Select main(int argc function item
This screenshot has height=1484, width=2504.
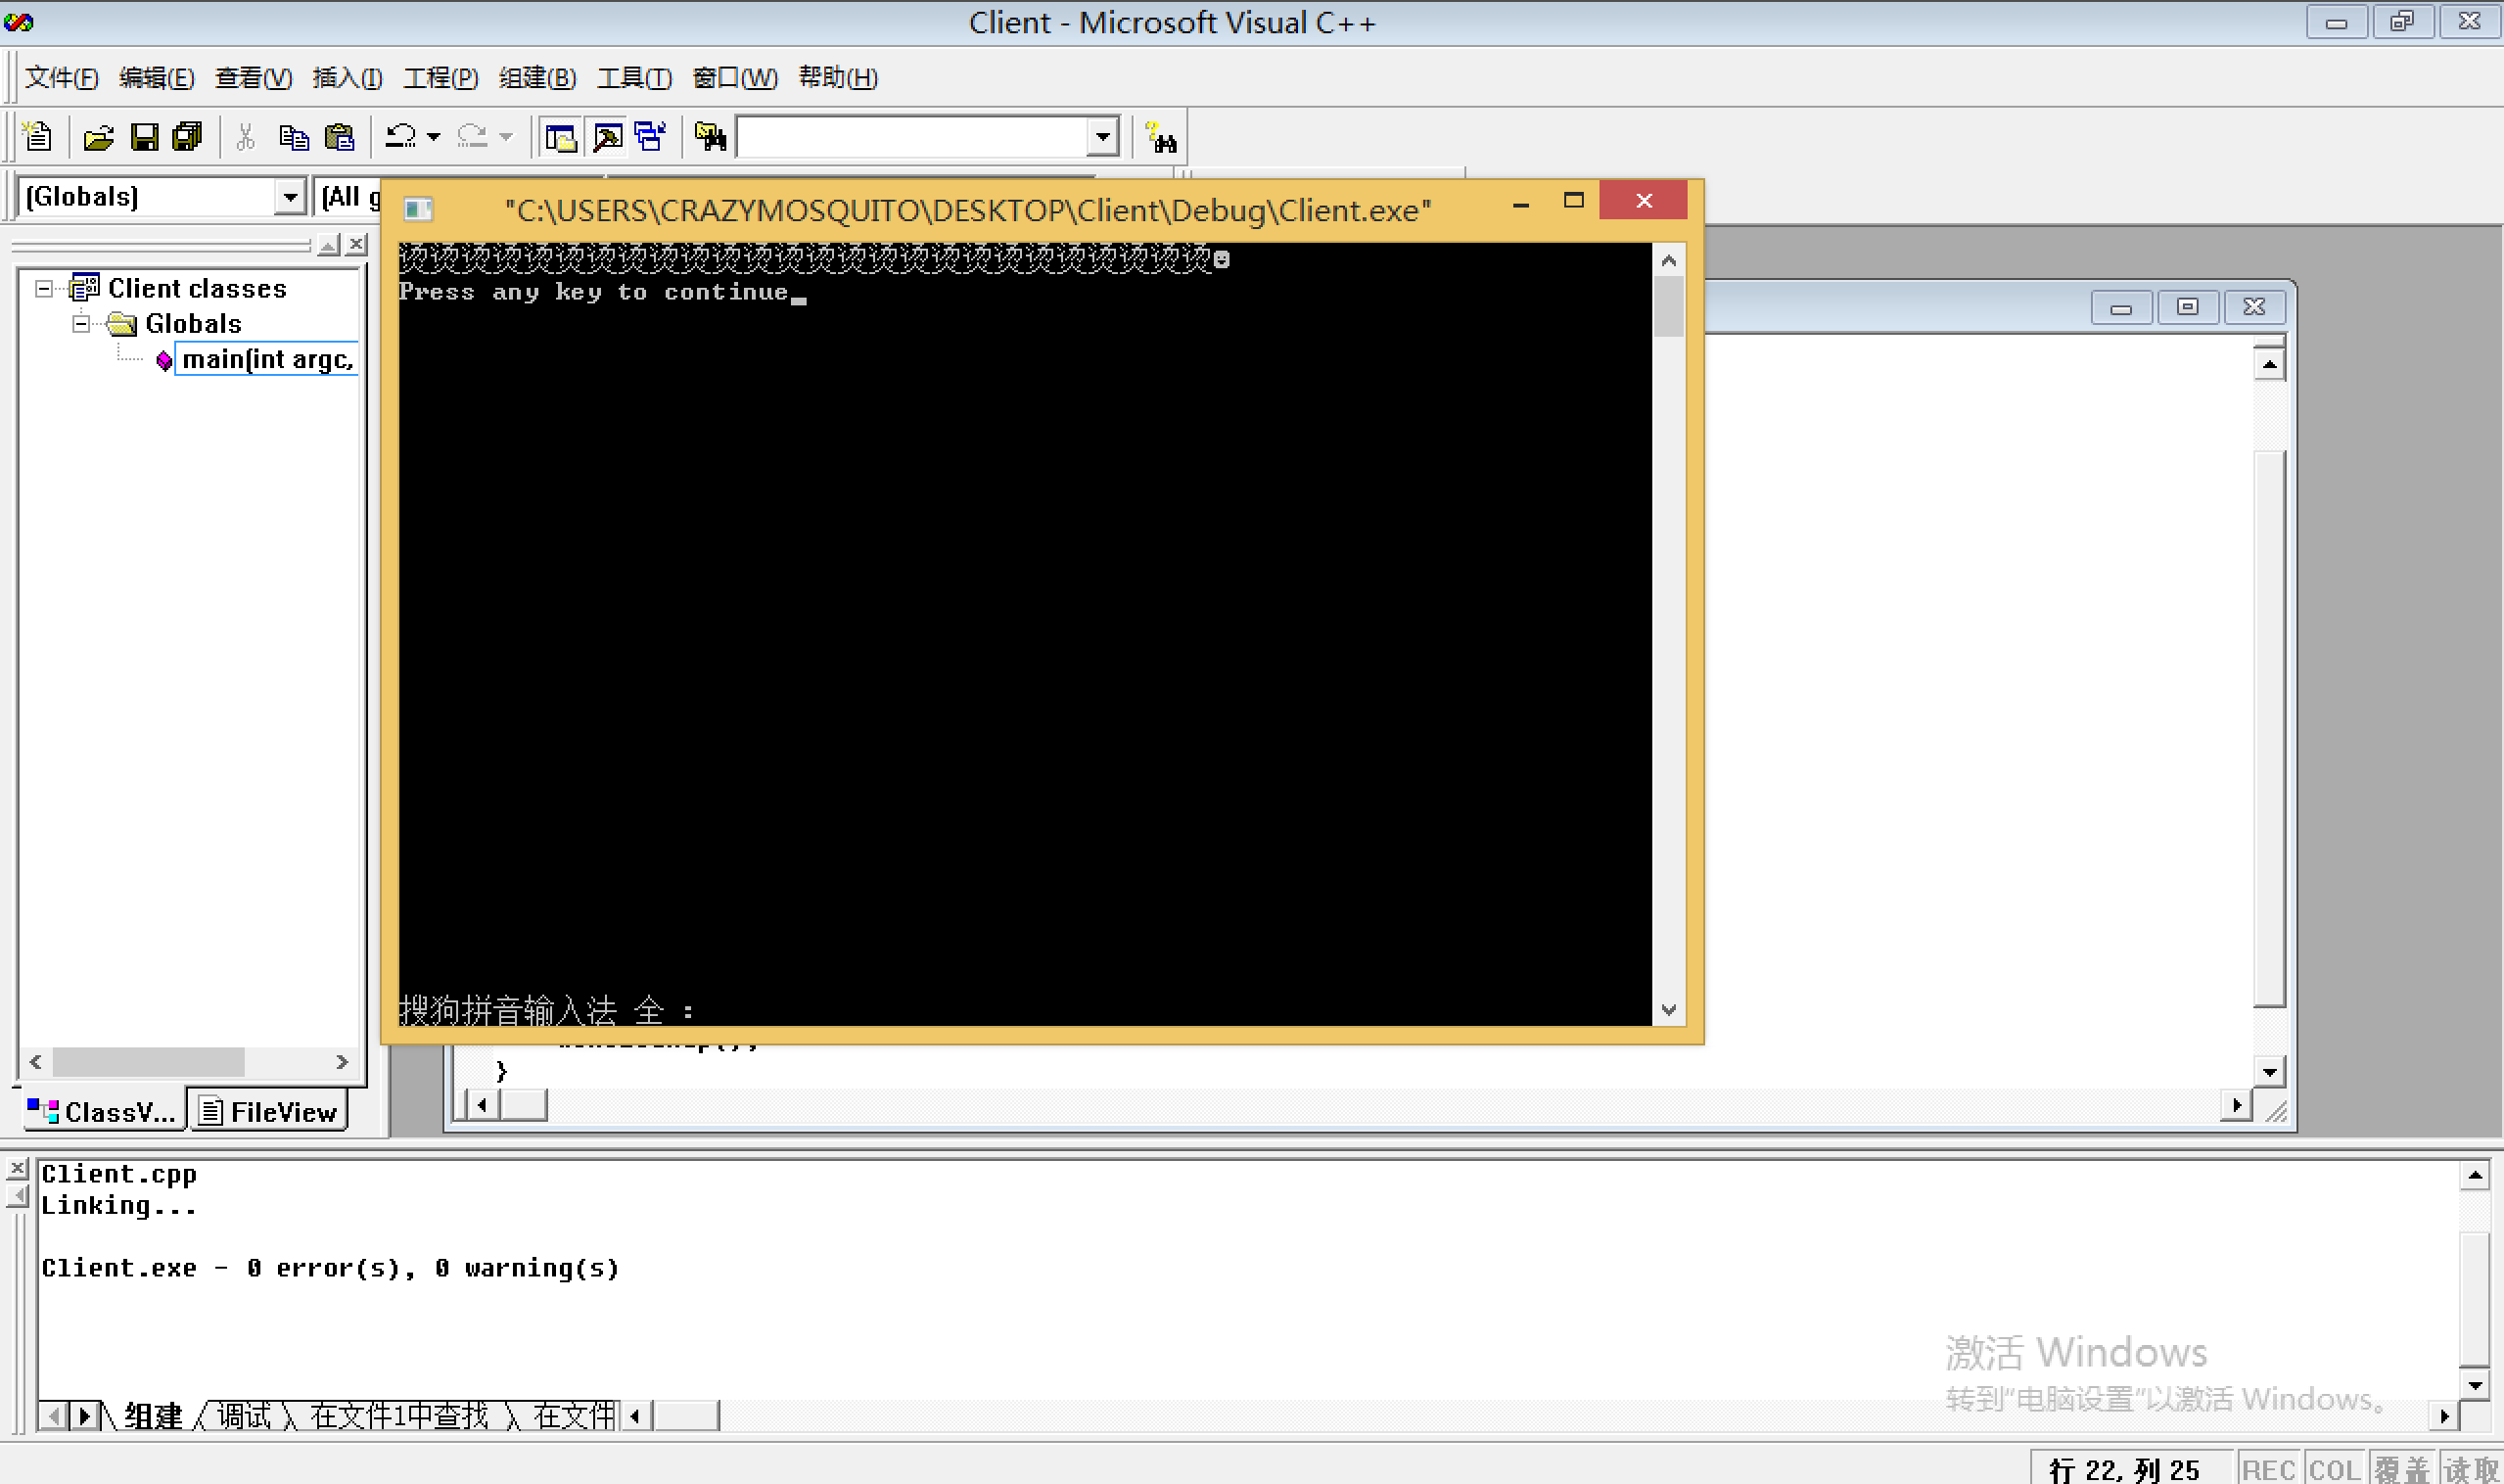[266, 360]
